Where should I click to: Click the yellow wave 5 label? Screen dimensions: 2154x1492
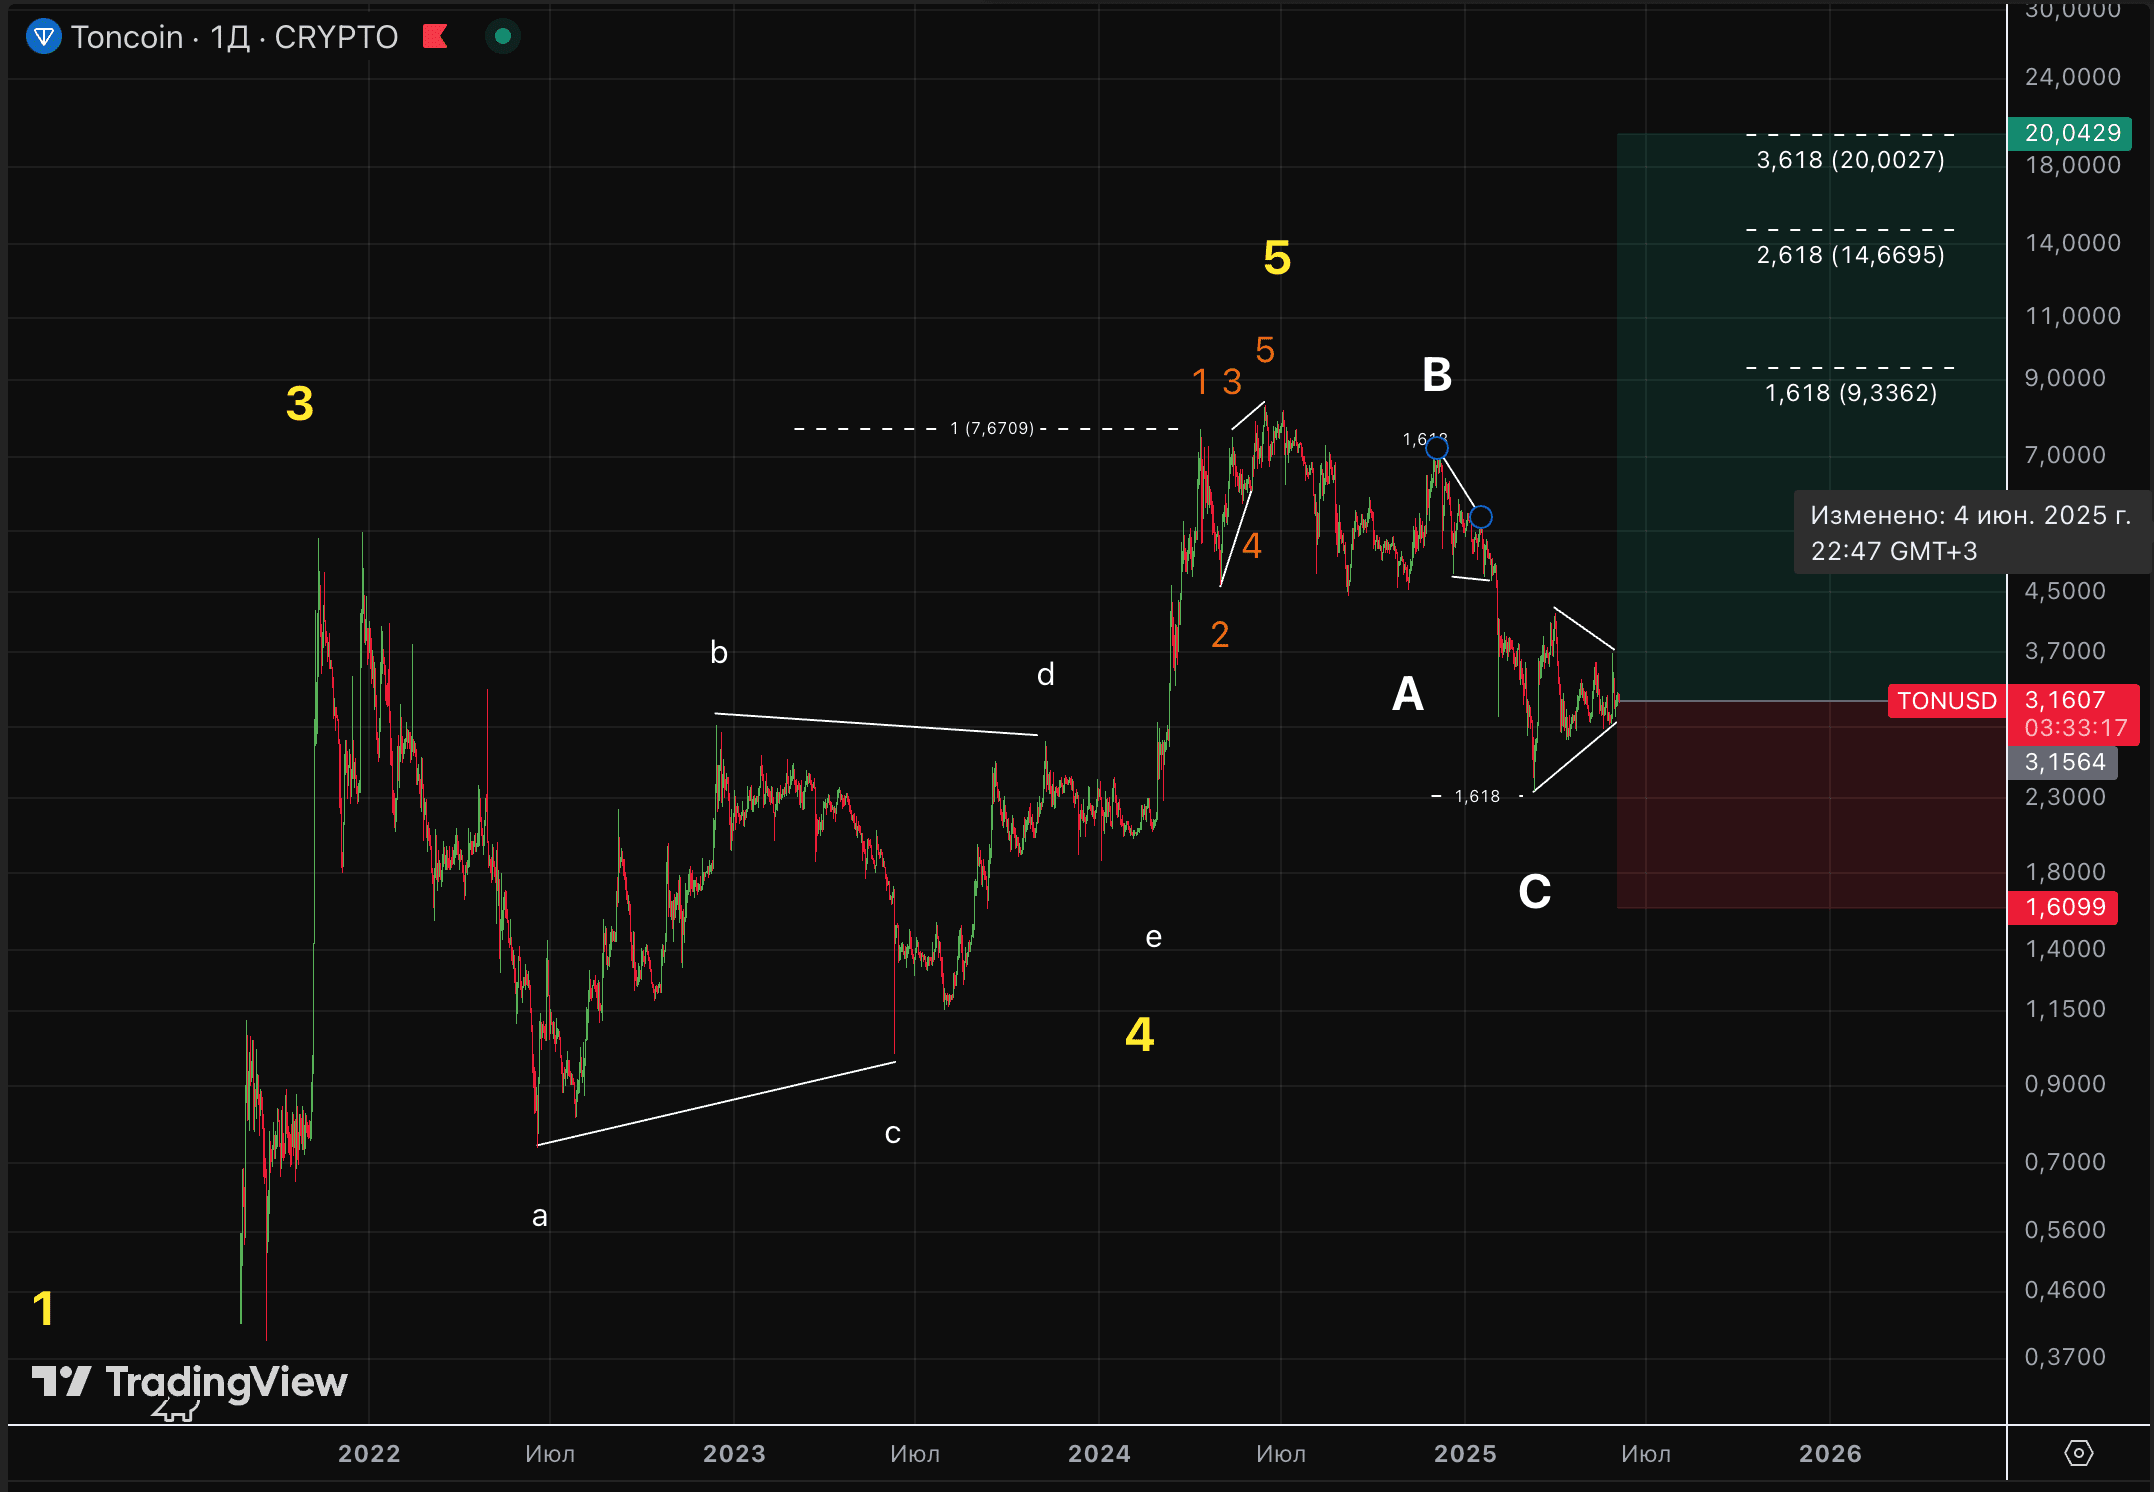click(1277, 258)
